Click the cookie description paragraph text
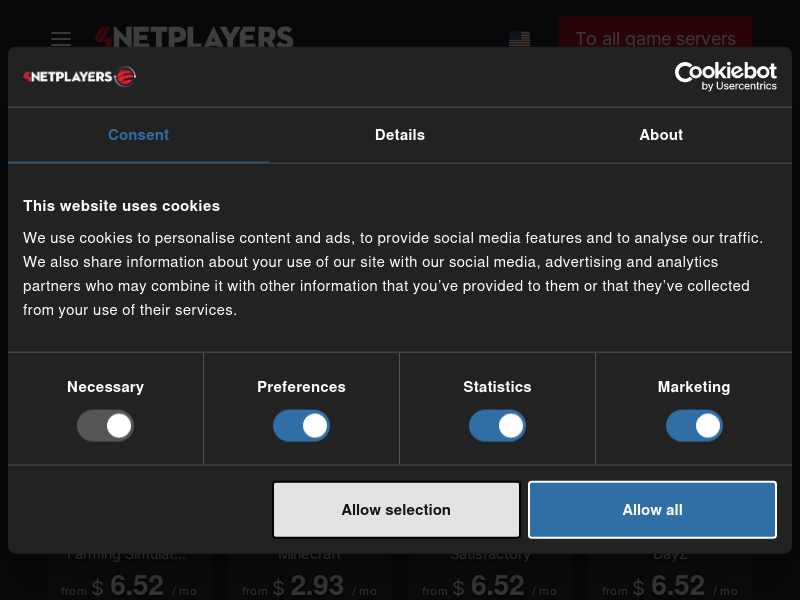Screen dimensions: 800x600 tap(393, 274)
